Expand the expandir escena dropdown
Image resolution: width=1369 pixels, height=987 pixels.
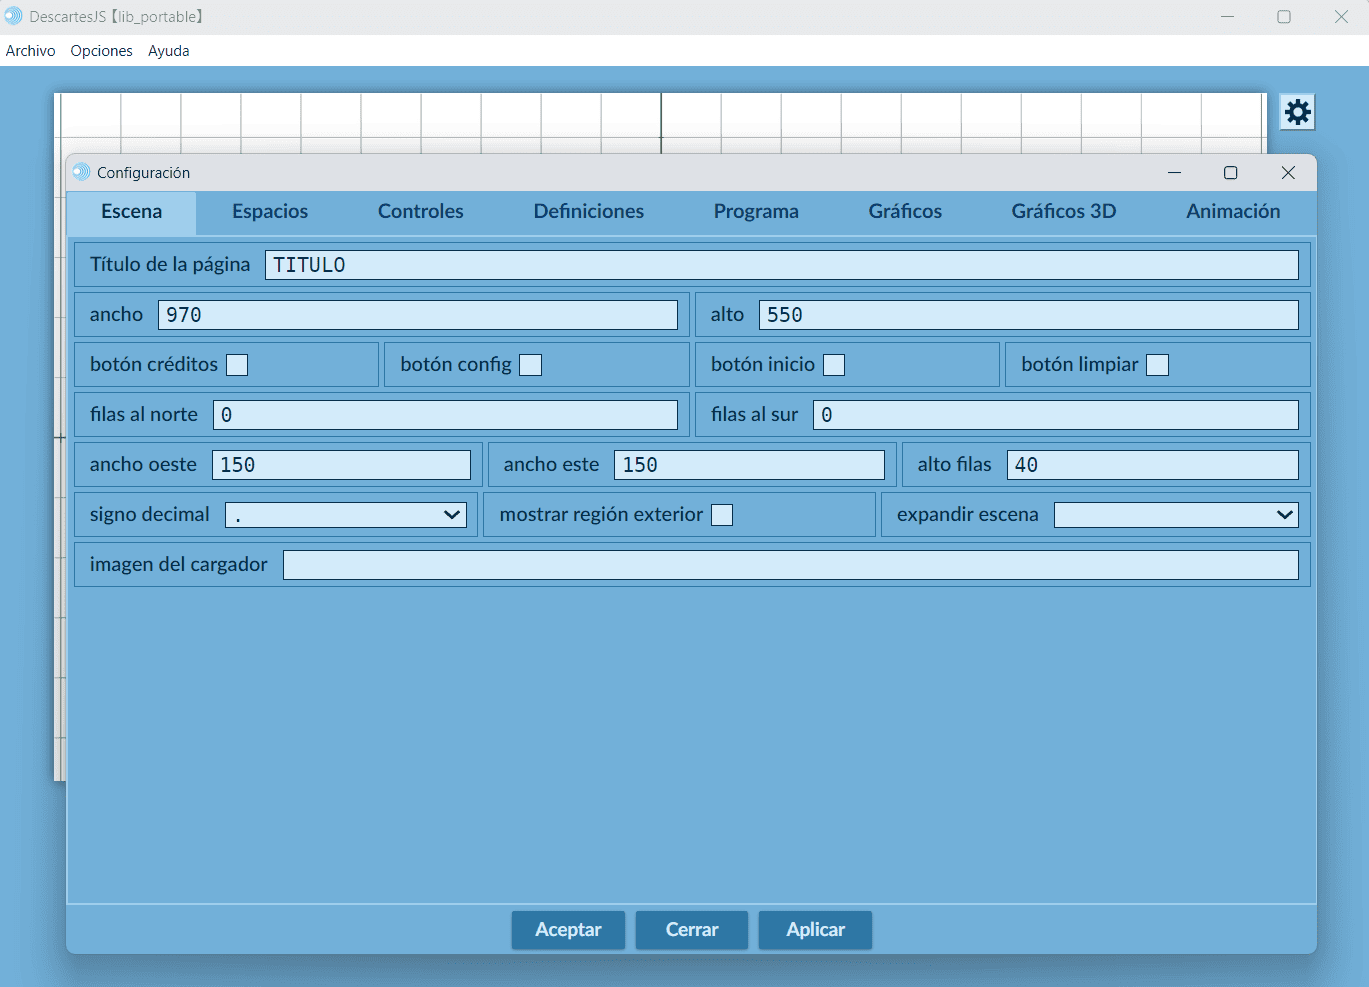(1176, 515)
